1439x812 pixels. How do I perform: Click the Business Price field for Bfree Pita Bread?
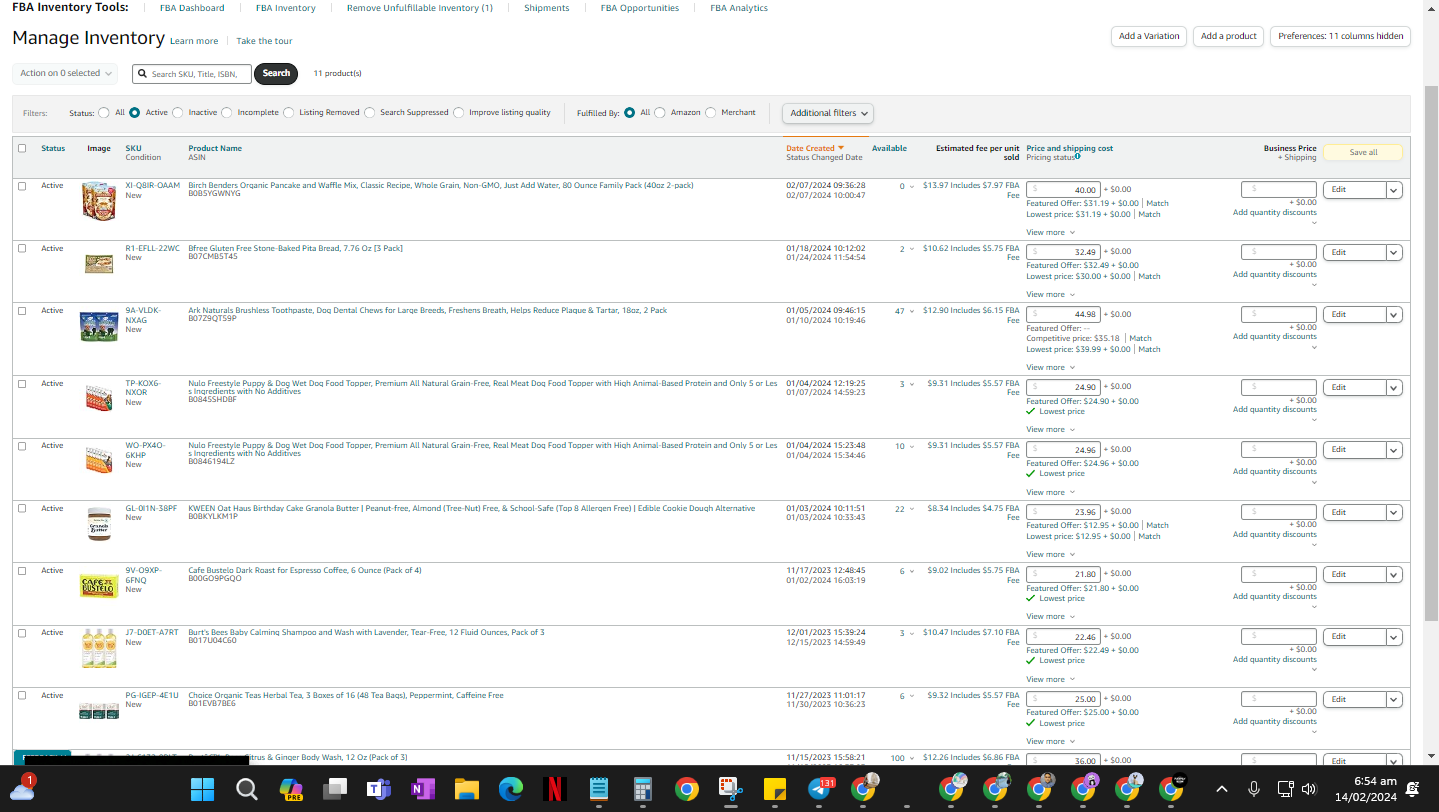pos(1279,252)
